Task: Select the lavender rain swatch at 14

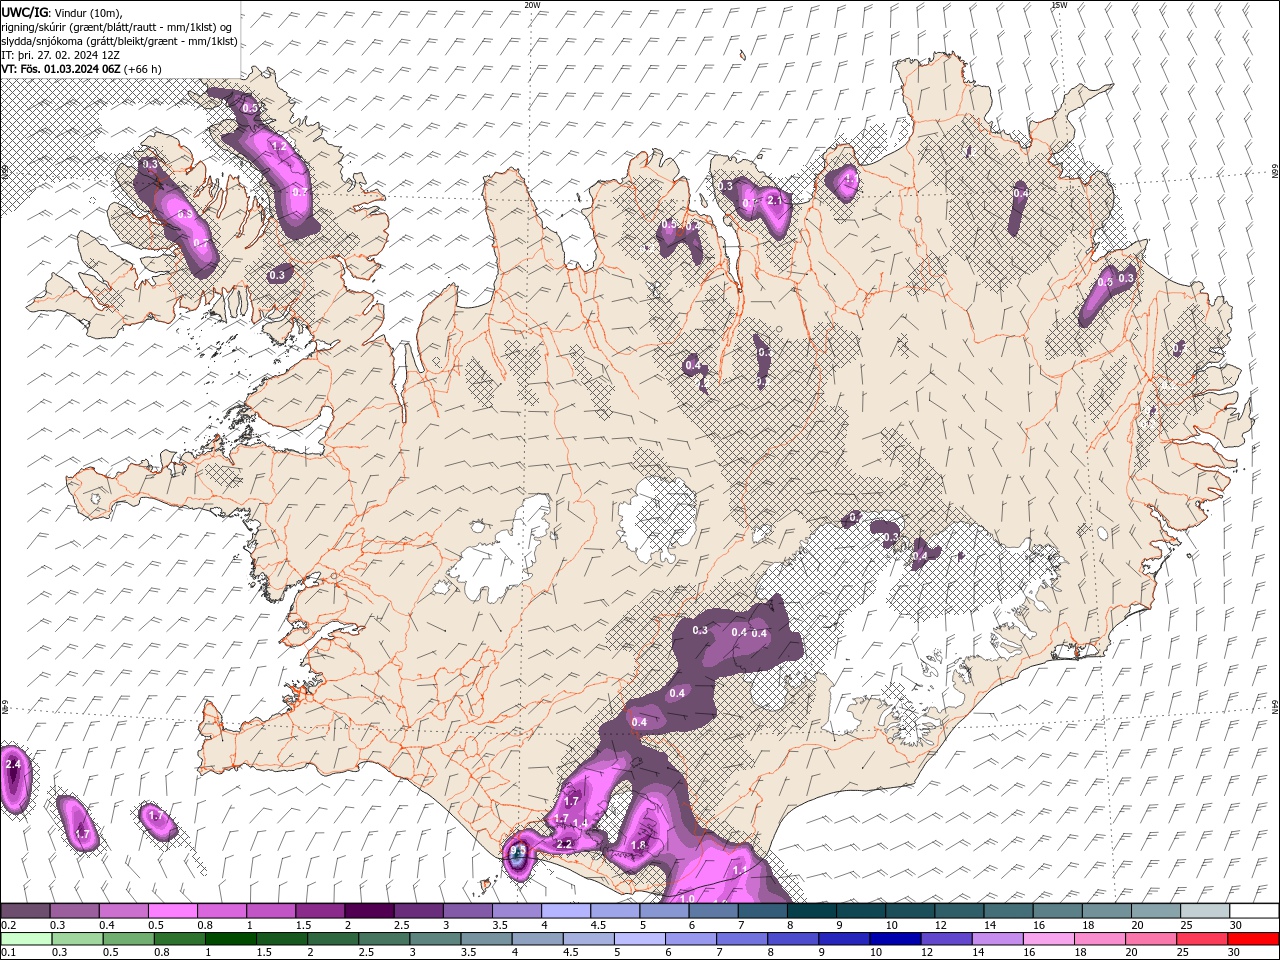Action: [997, 939]
